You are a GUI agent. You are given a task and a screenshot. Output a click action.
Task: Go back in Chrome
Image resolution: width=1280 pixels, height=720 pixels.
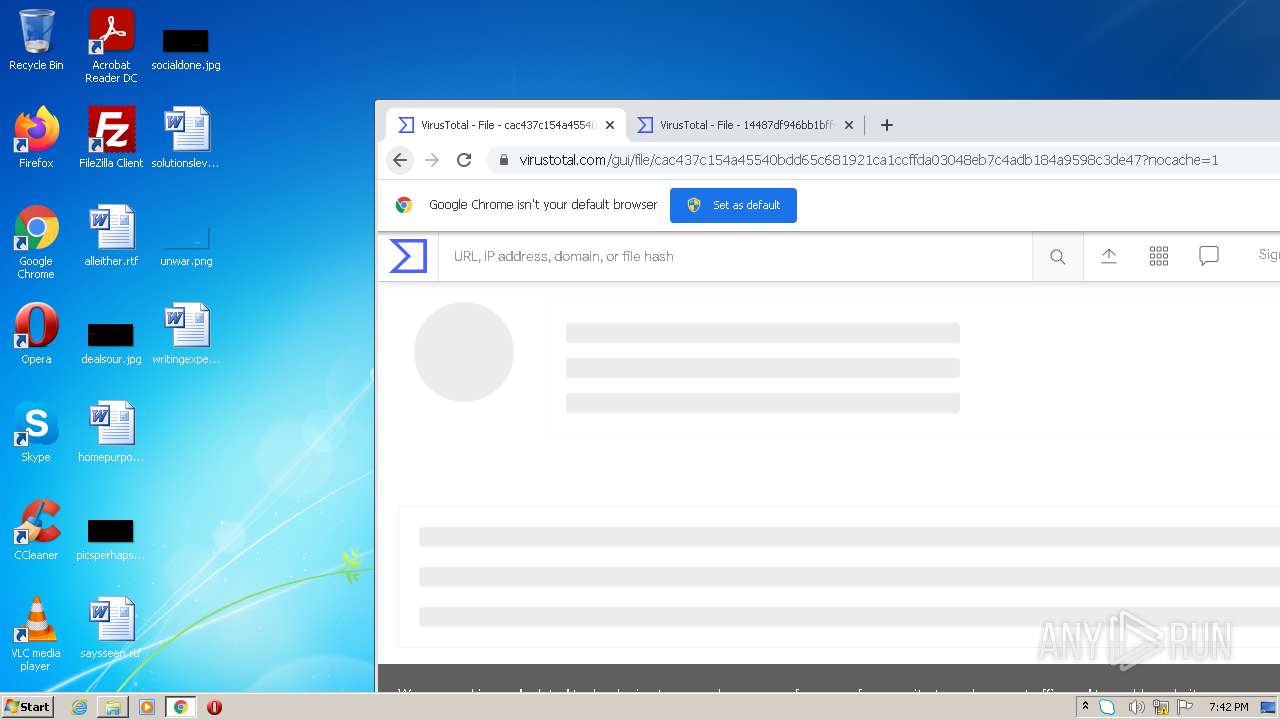click(400, 160)
